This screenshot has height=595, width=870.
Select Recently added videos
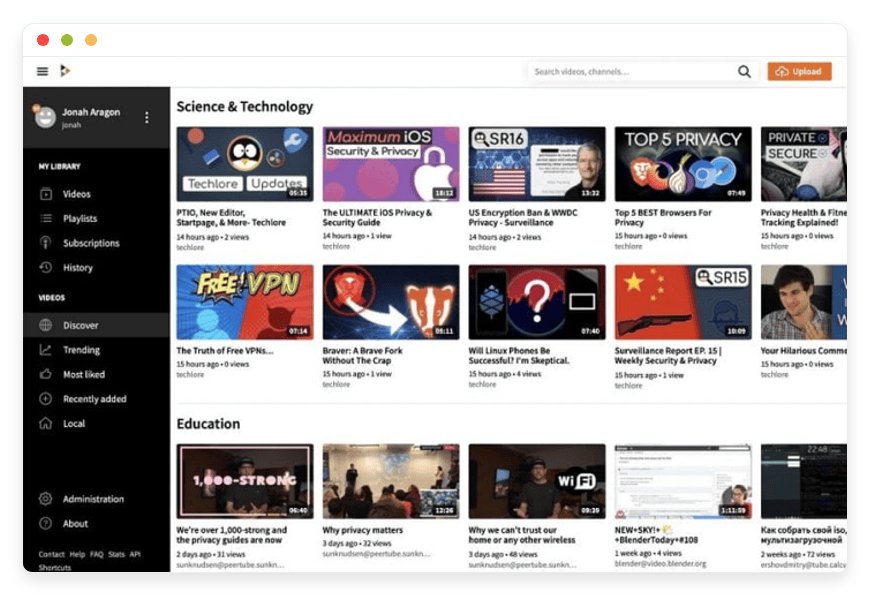[95, 399]
